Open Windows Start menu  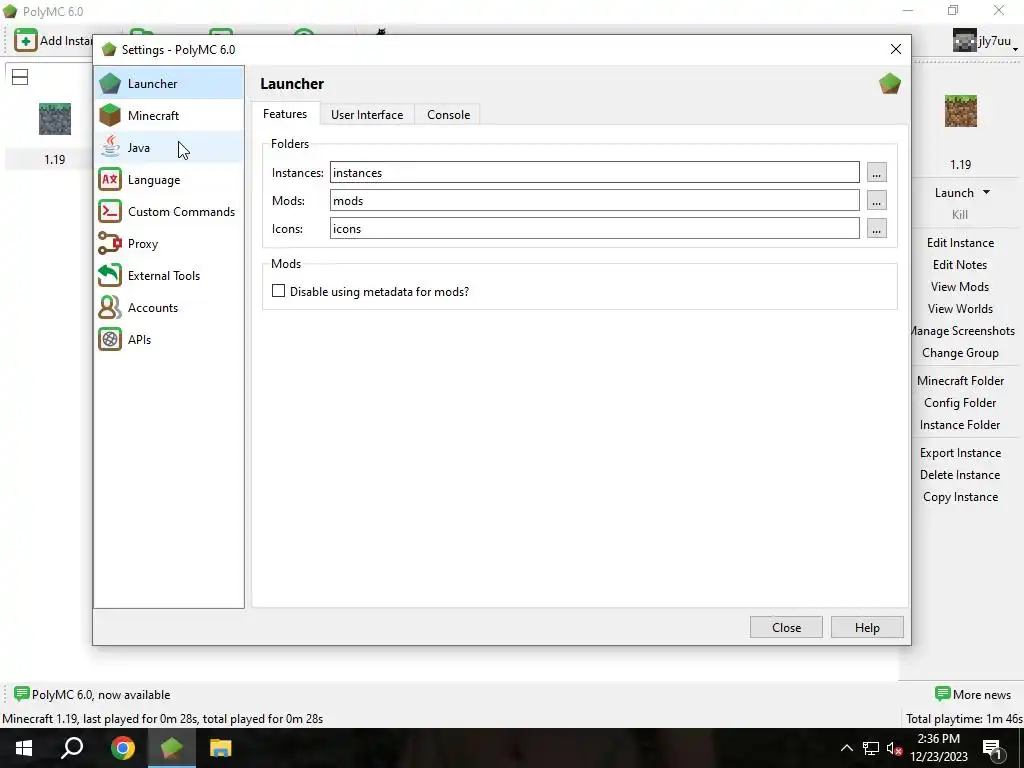(x=24, y=748)
